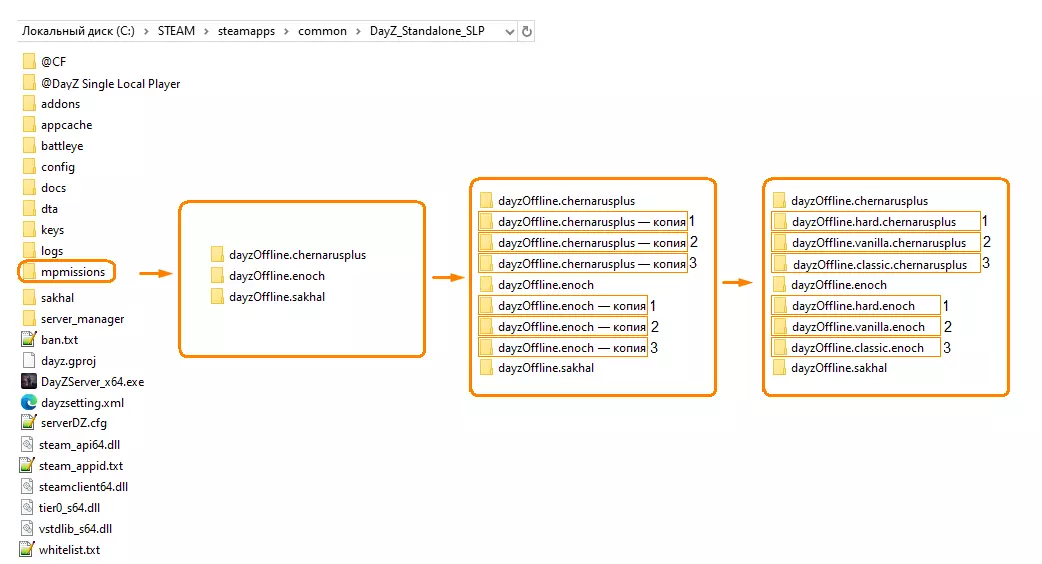Click the DayZServer_x64.exe file name
The image size is (1042, 564).
click(92, 382)
